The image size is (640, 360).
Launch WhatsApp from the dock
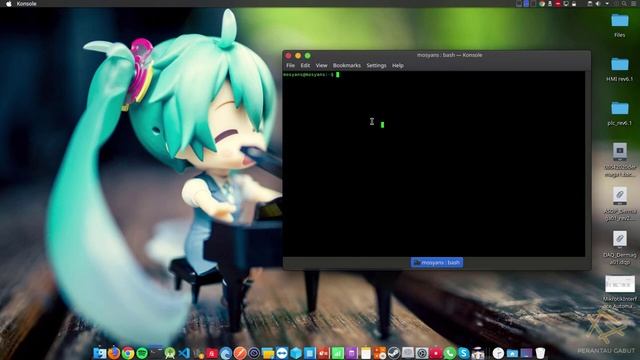449,353
